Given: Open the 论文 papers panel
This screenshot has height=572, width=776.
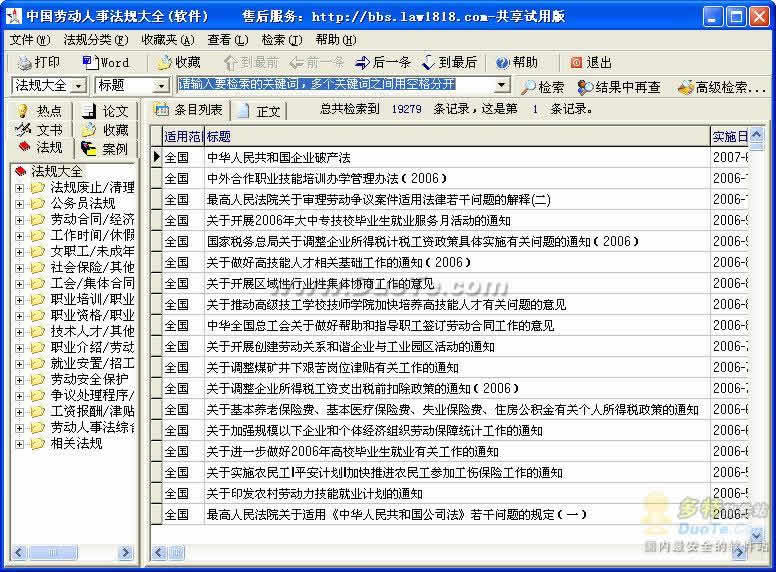Looking at the screenshot, I should click(105, 111).
